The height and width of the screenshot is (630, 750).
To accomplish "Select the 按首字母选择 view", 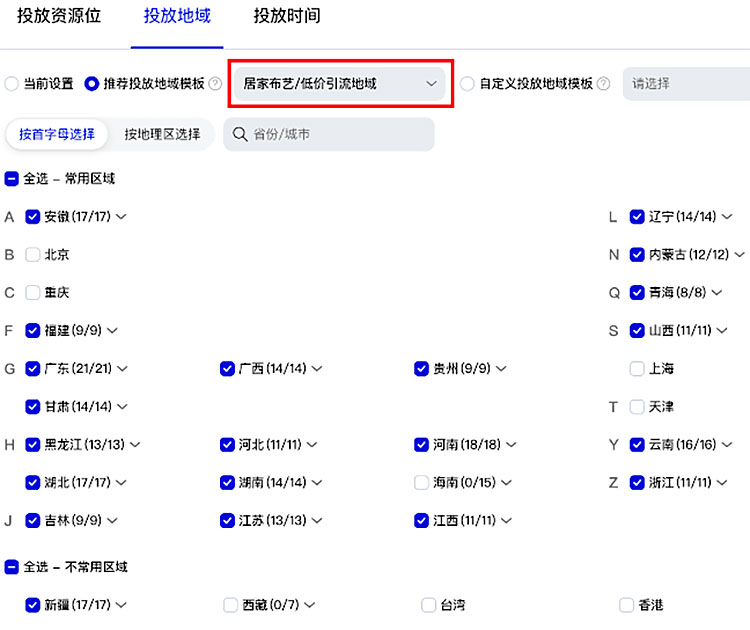I will tap(56, 134).
